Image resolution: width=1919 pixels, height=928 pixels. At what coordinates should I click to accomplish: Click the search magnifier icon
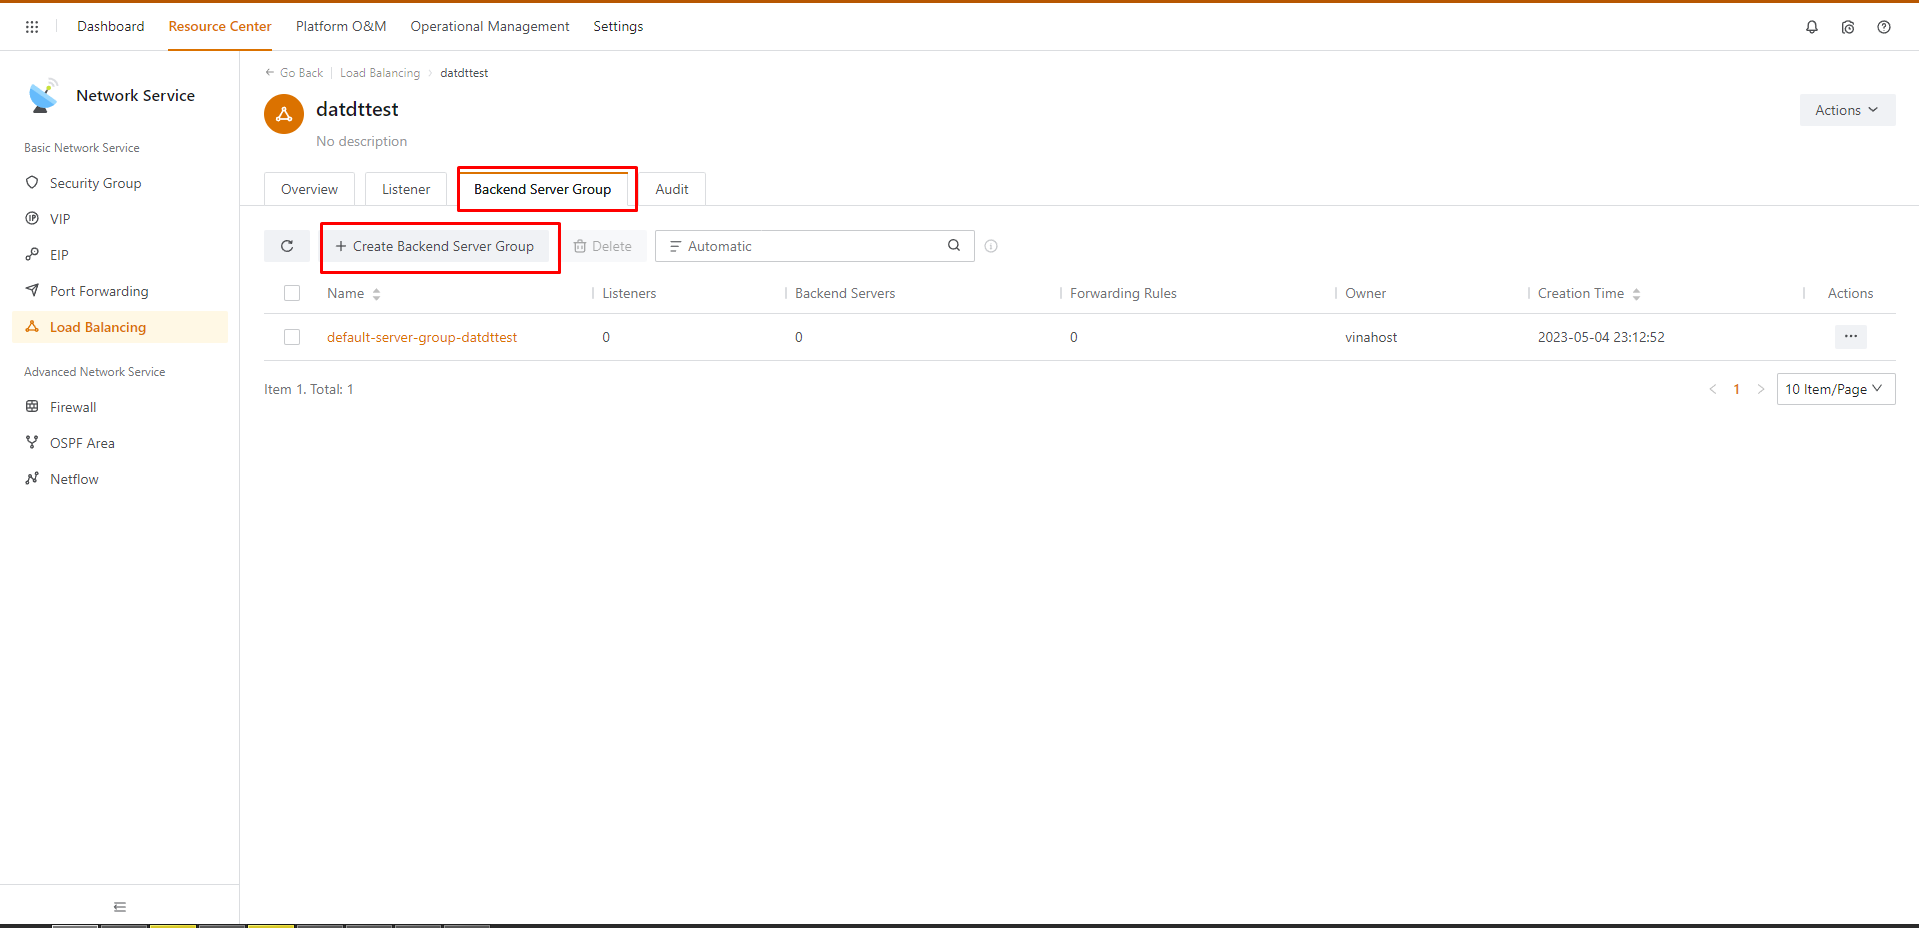point(954,246)
